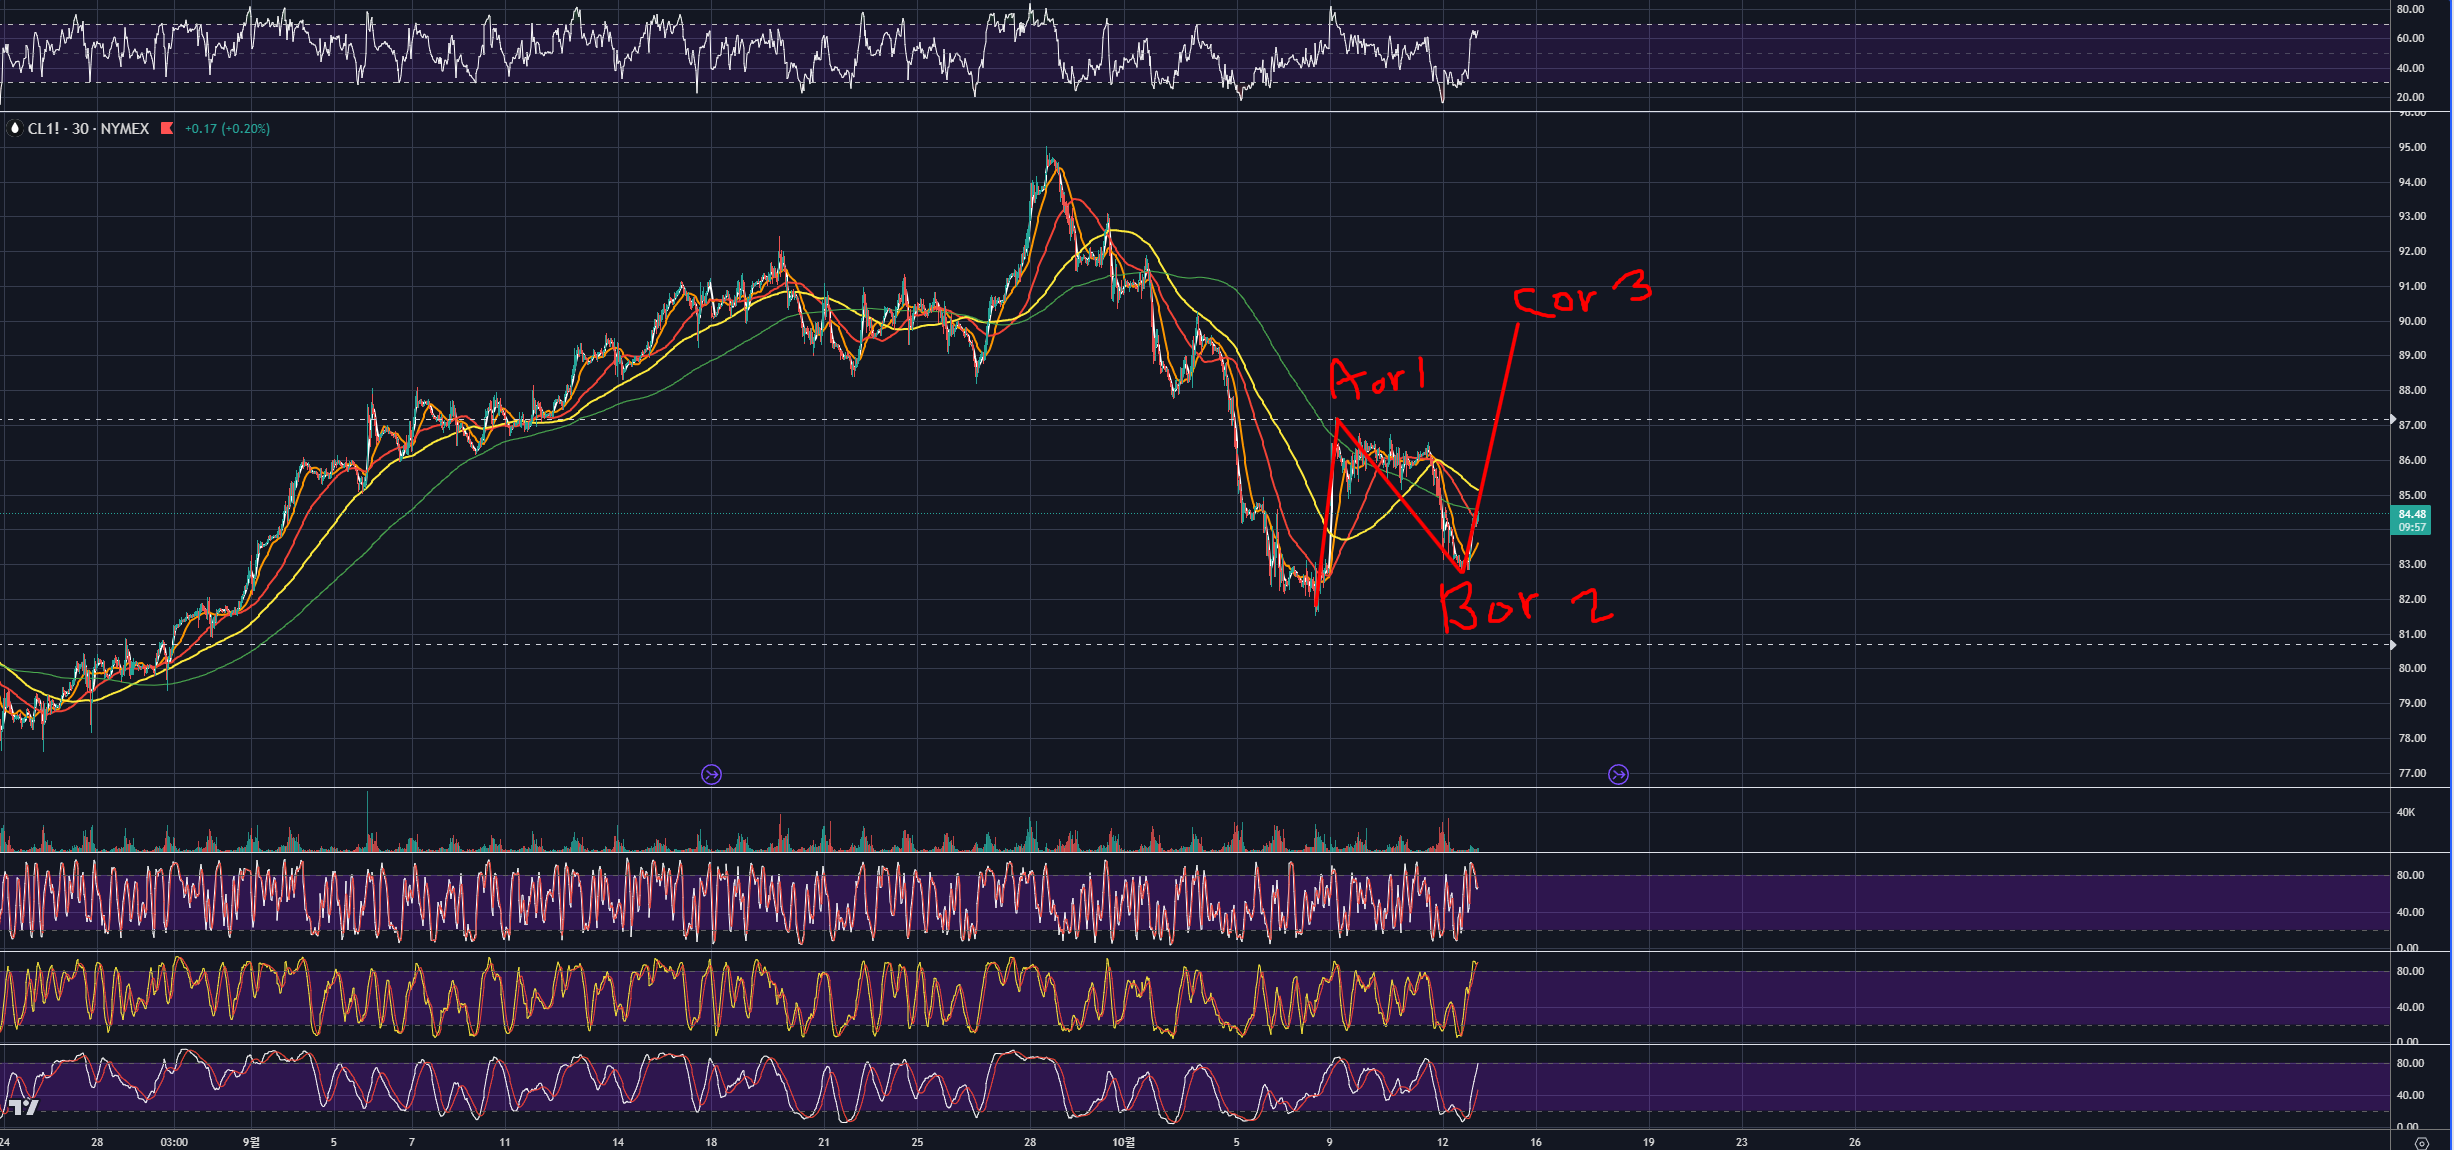Click the 03:00 label on the time axis

point(174,1142)
